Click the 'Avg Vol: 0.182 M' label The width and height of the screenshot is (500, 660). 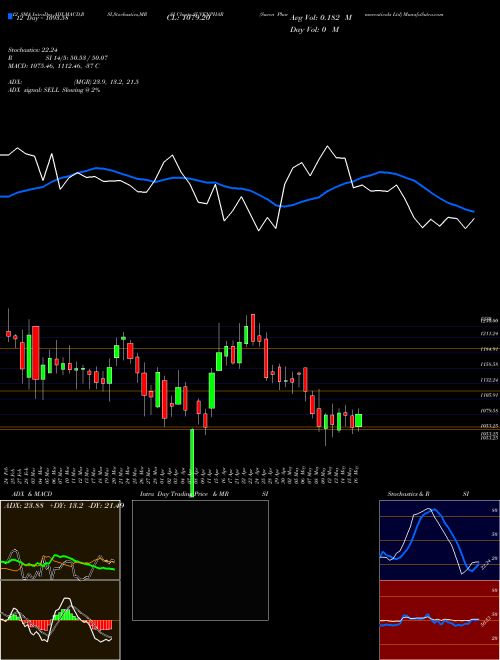point(320,18)
